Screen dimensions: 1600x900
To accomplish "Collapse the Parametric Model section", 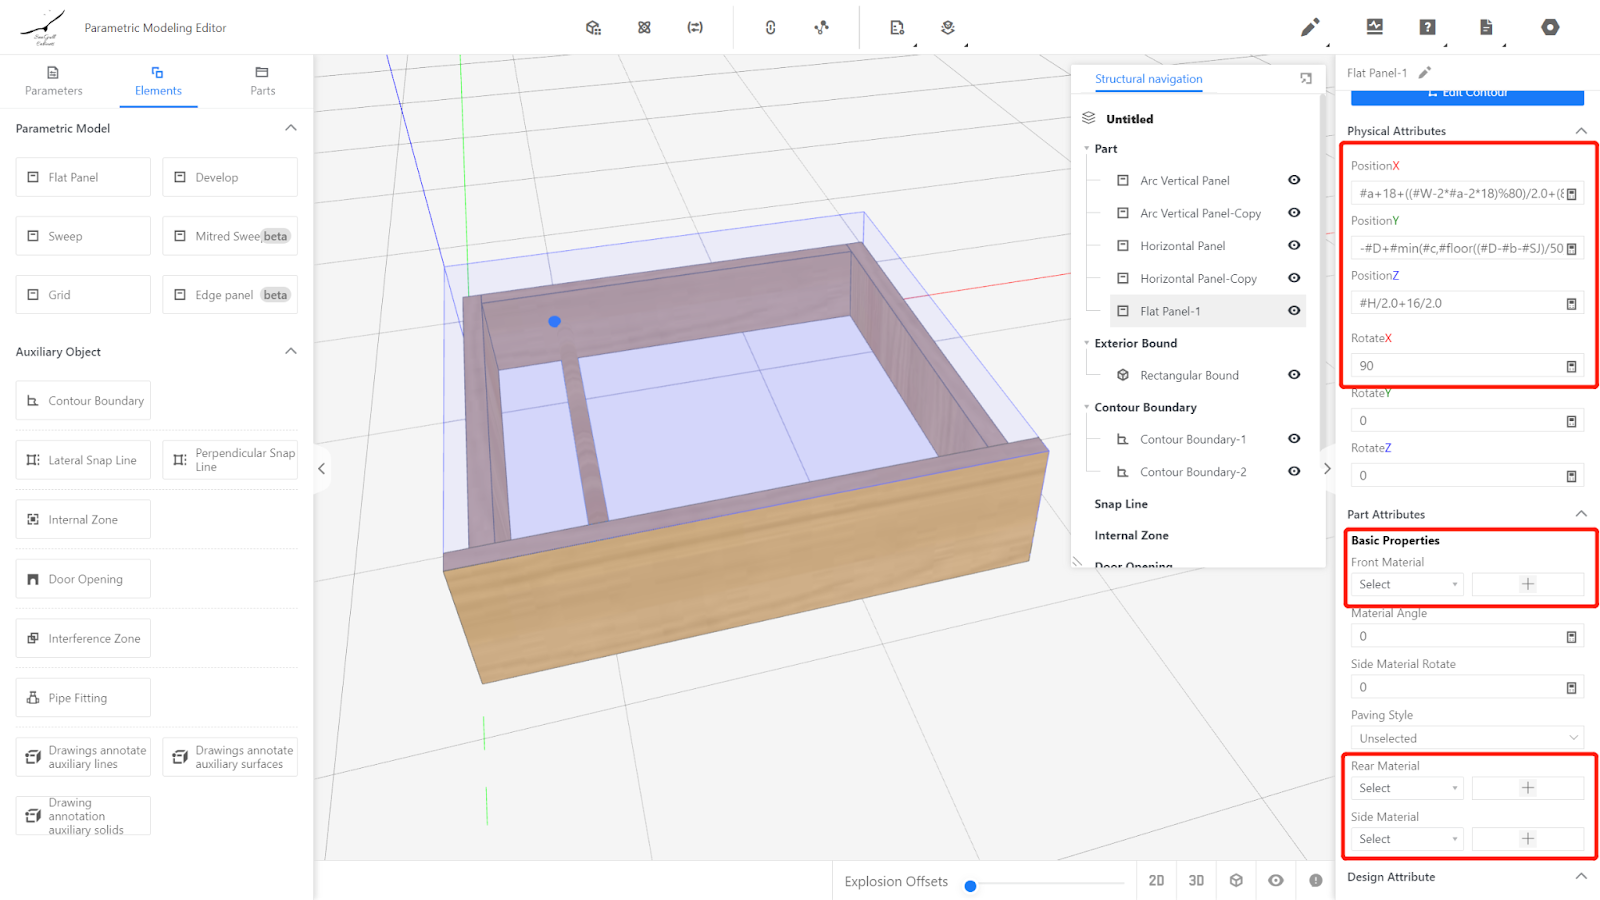I will click(x=291, y=128).
